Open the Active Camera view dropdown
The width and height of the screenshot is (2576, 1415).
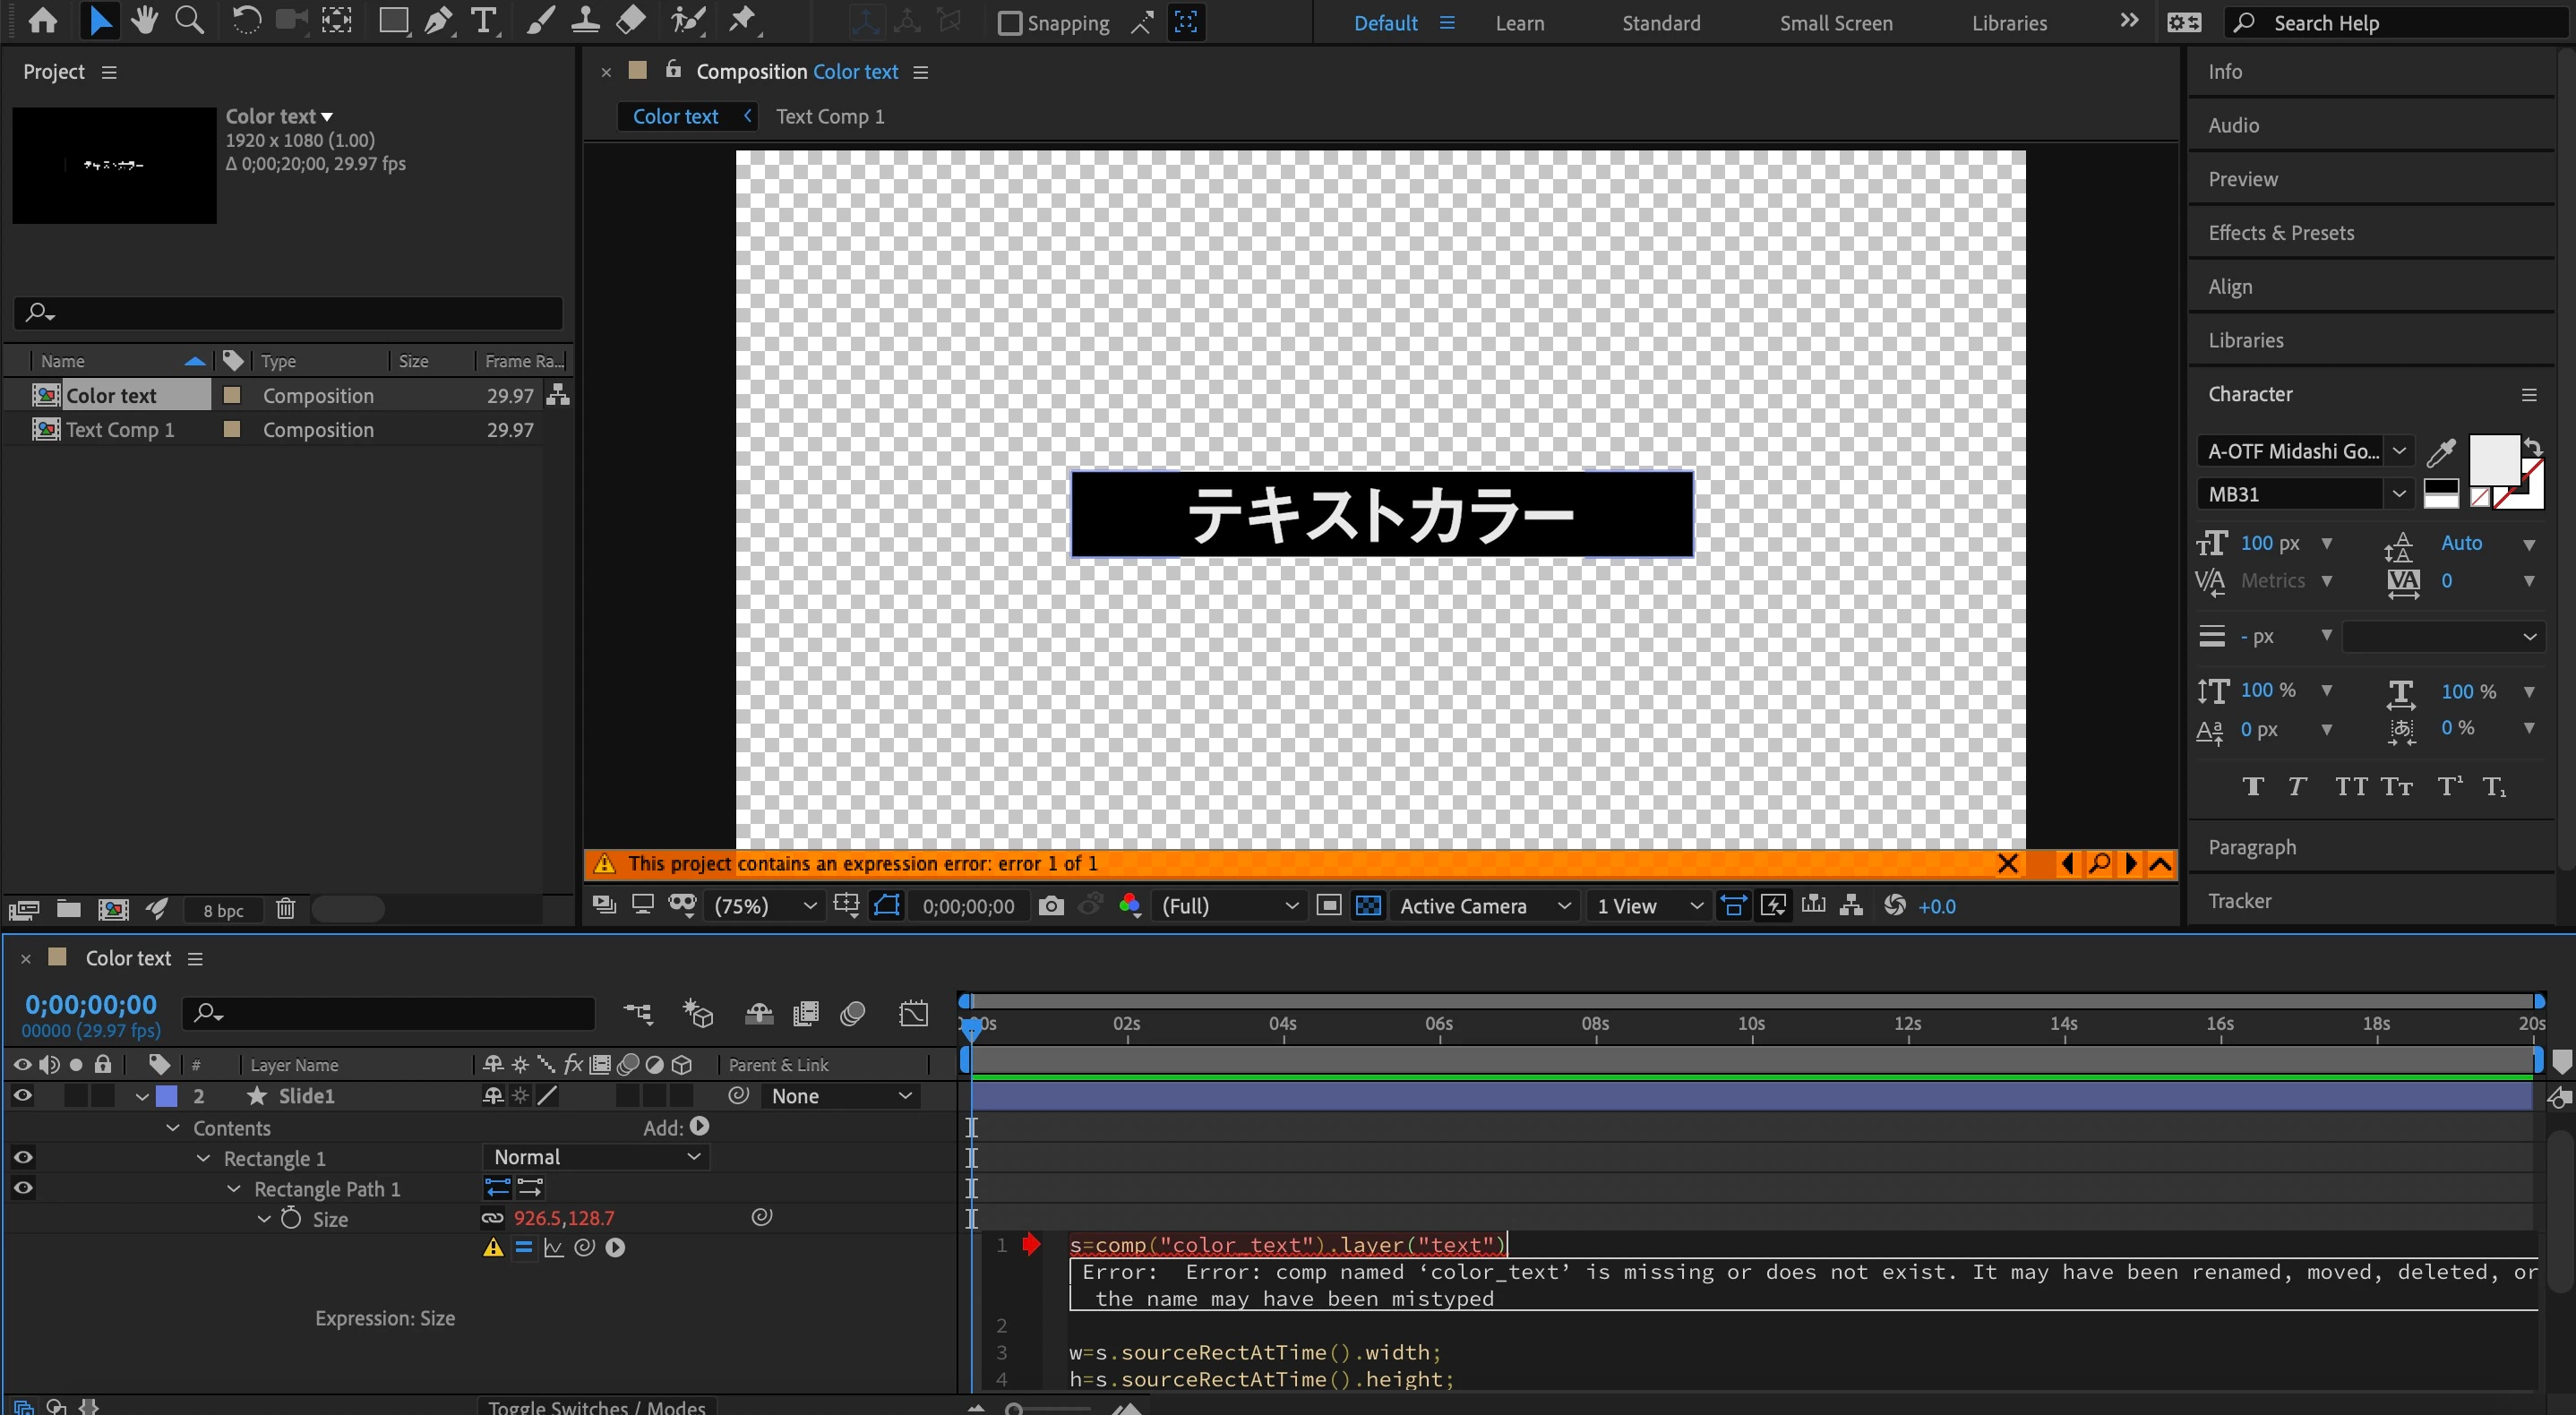point(1483,906)
